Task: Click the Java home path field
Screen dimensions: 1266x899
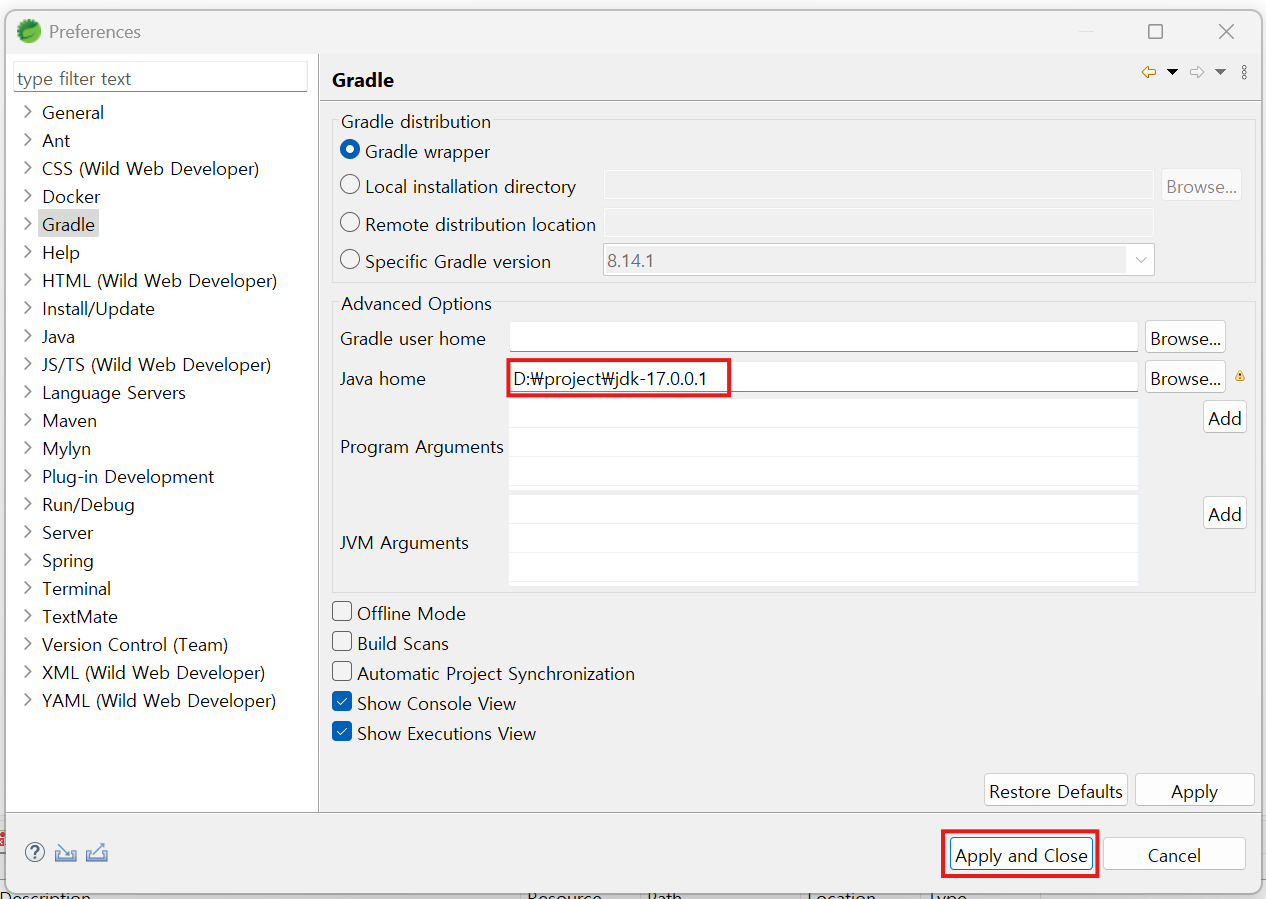Action: pos(823,377)
